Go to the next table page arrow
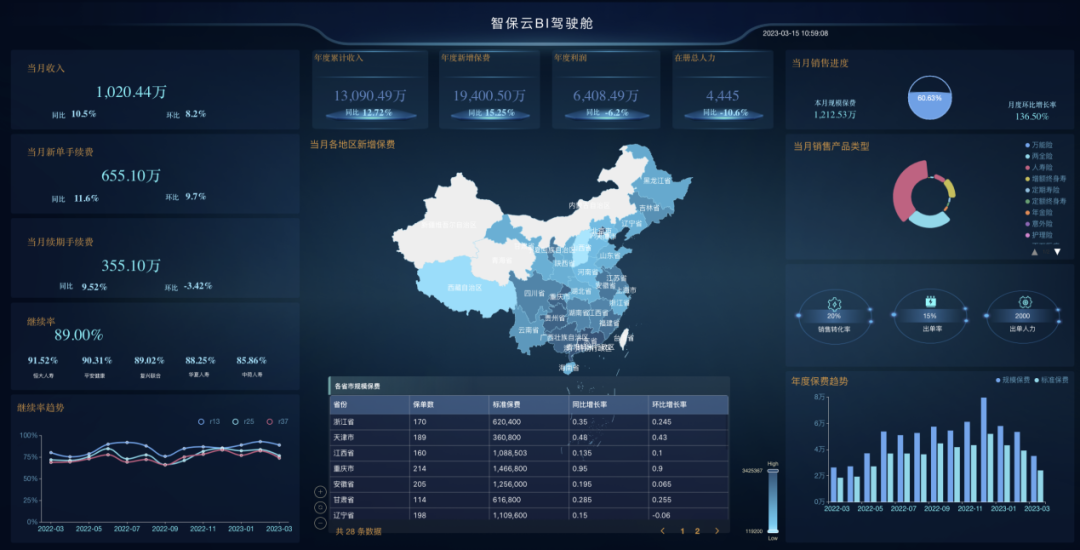 (717, 531)
